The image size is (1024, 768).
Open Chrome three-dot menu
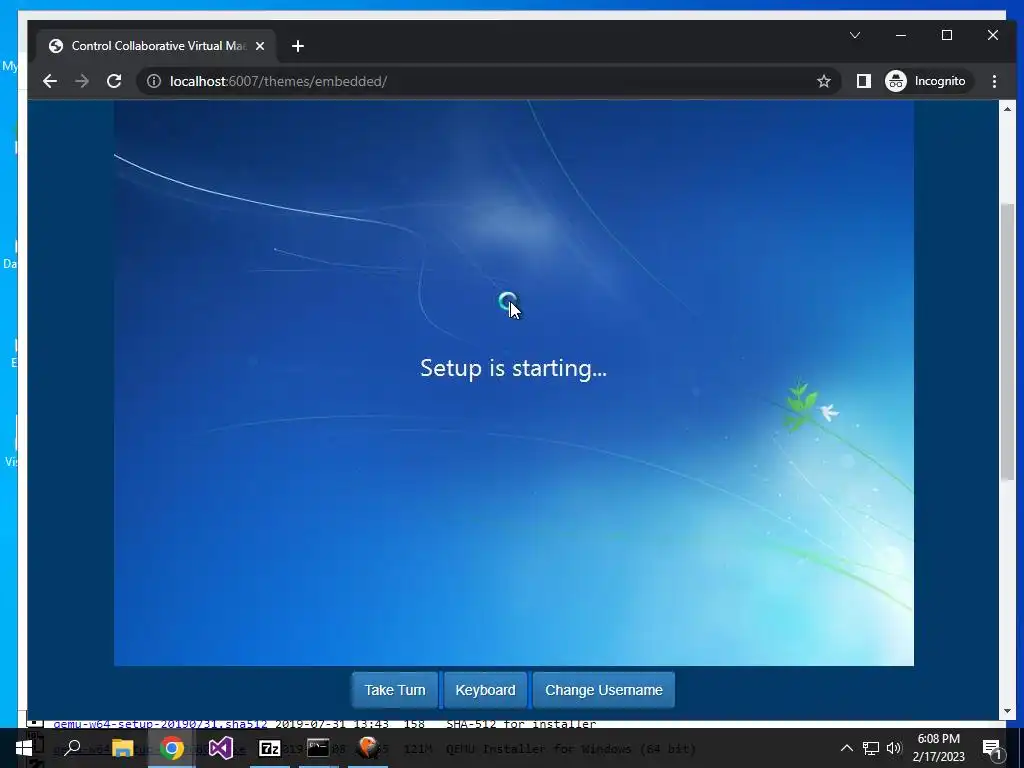point(994,81)
